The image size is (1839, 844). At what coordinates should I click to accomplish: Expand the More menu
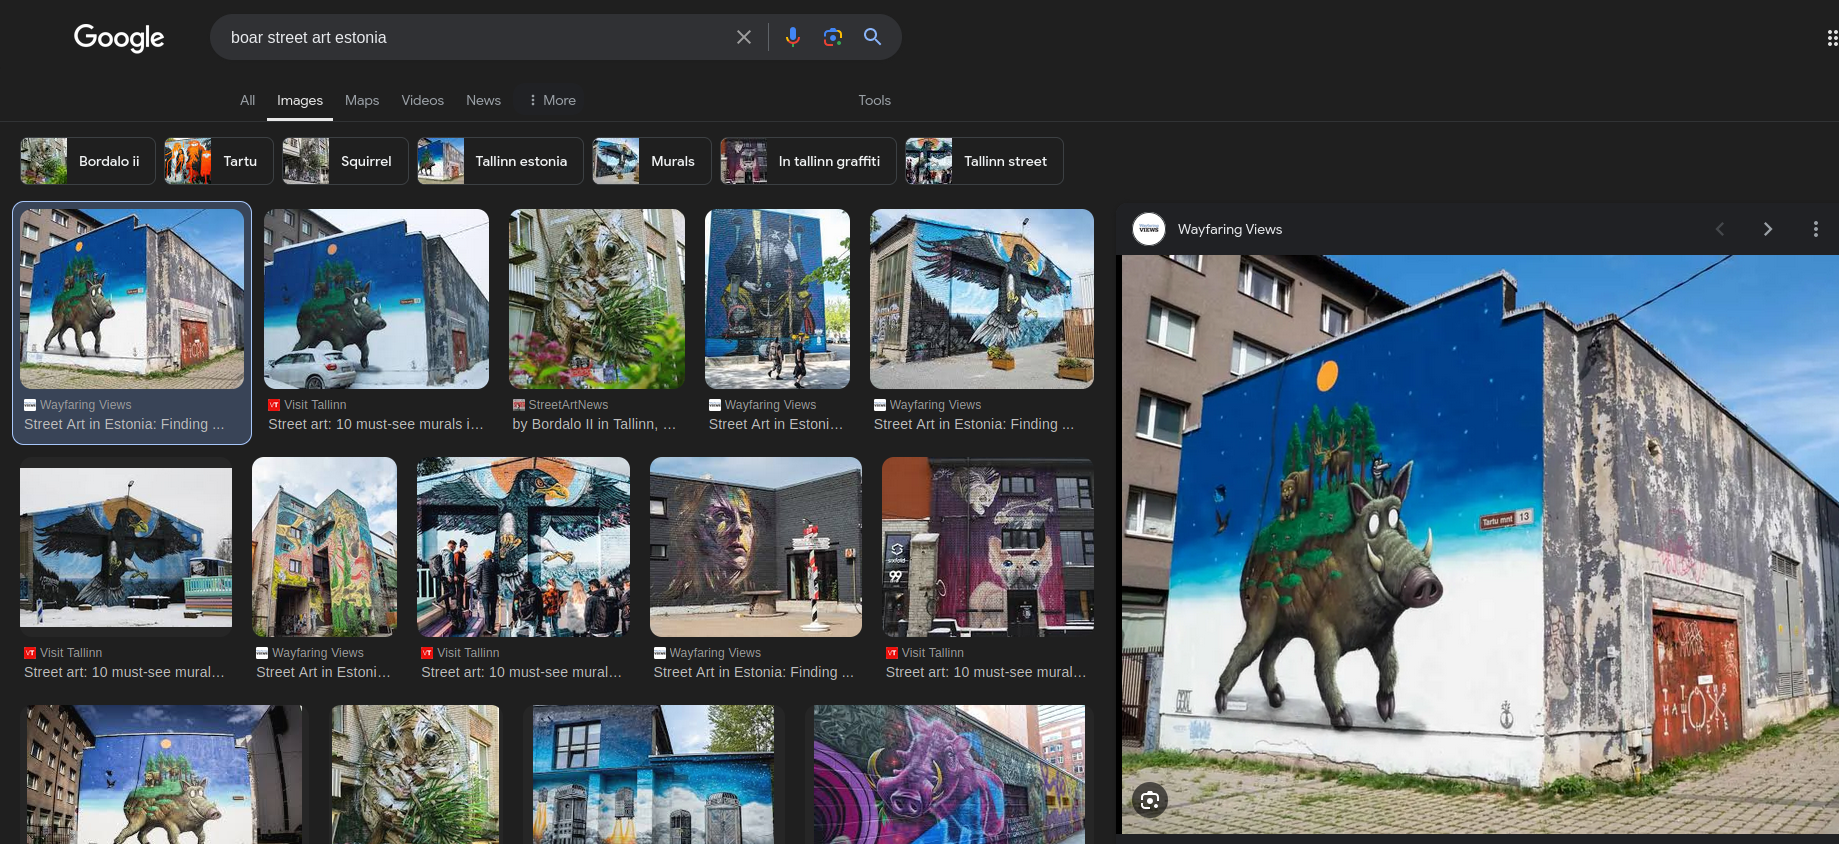point(552,100)
